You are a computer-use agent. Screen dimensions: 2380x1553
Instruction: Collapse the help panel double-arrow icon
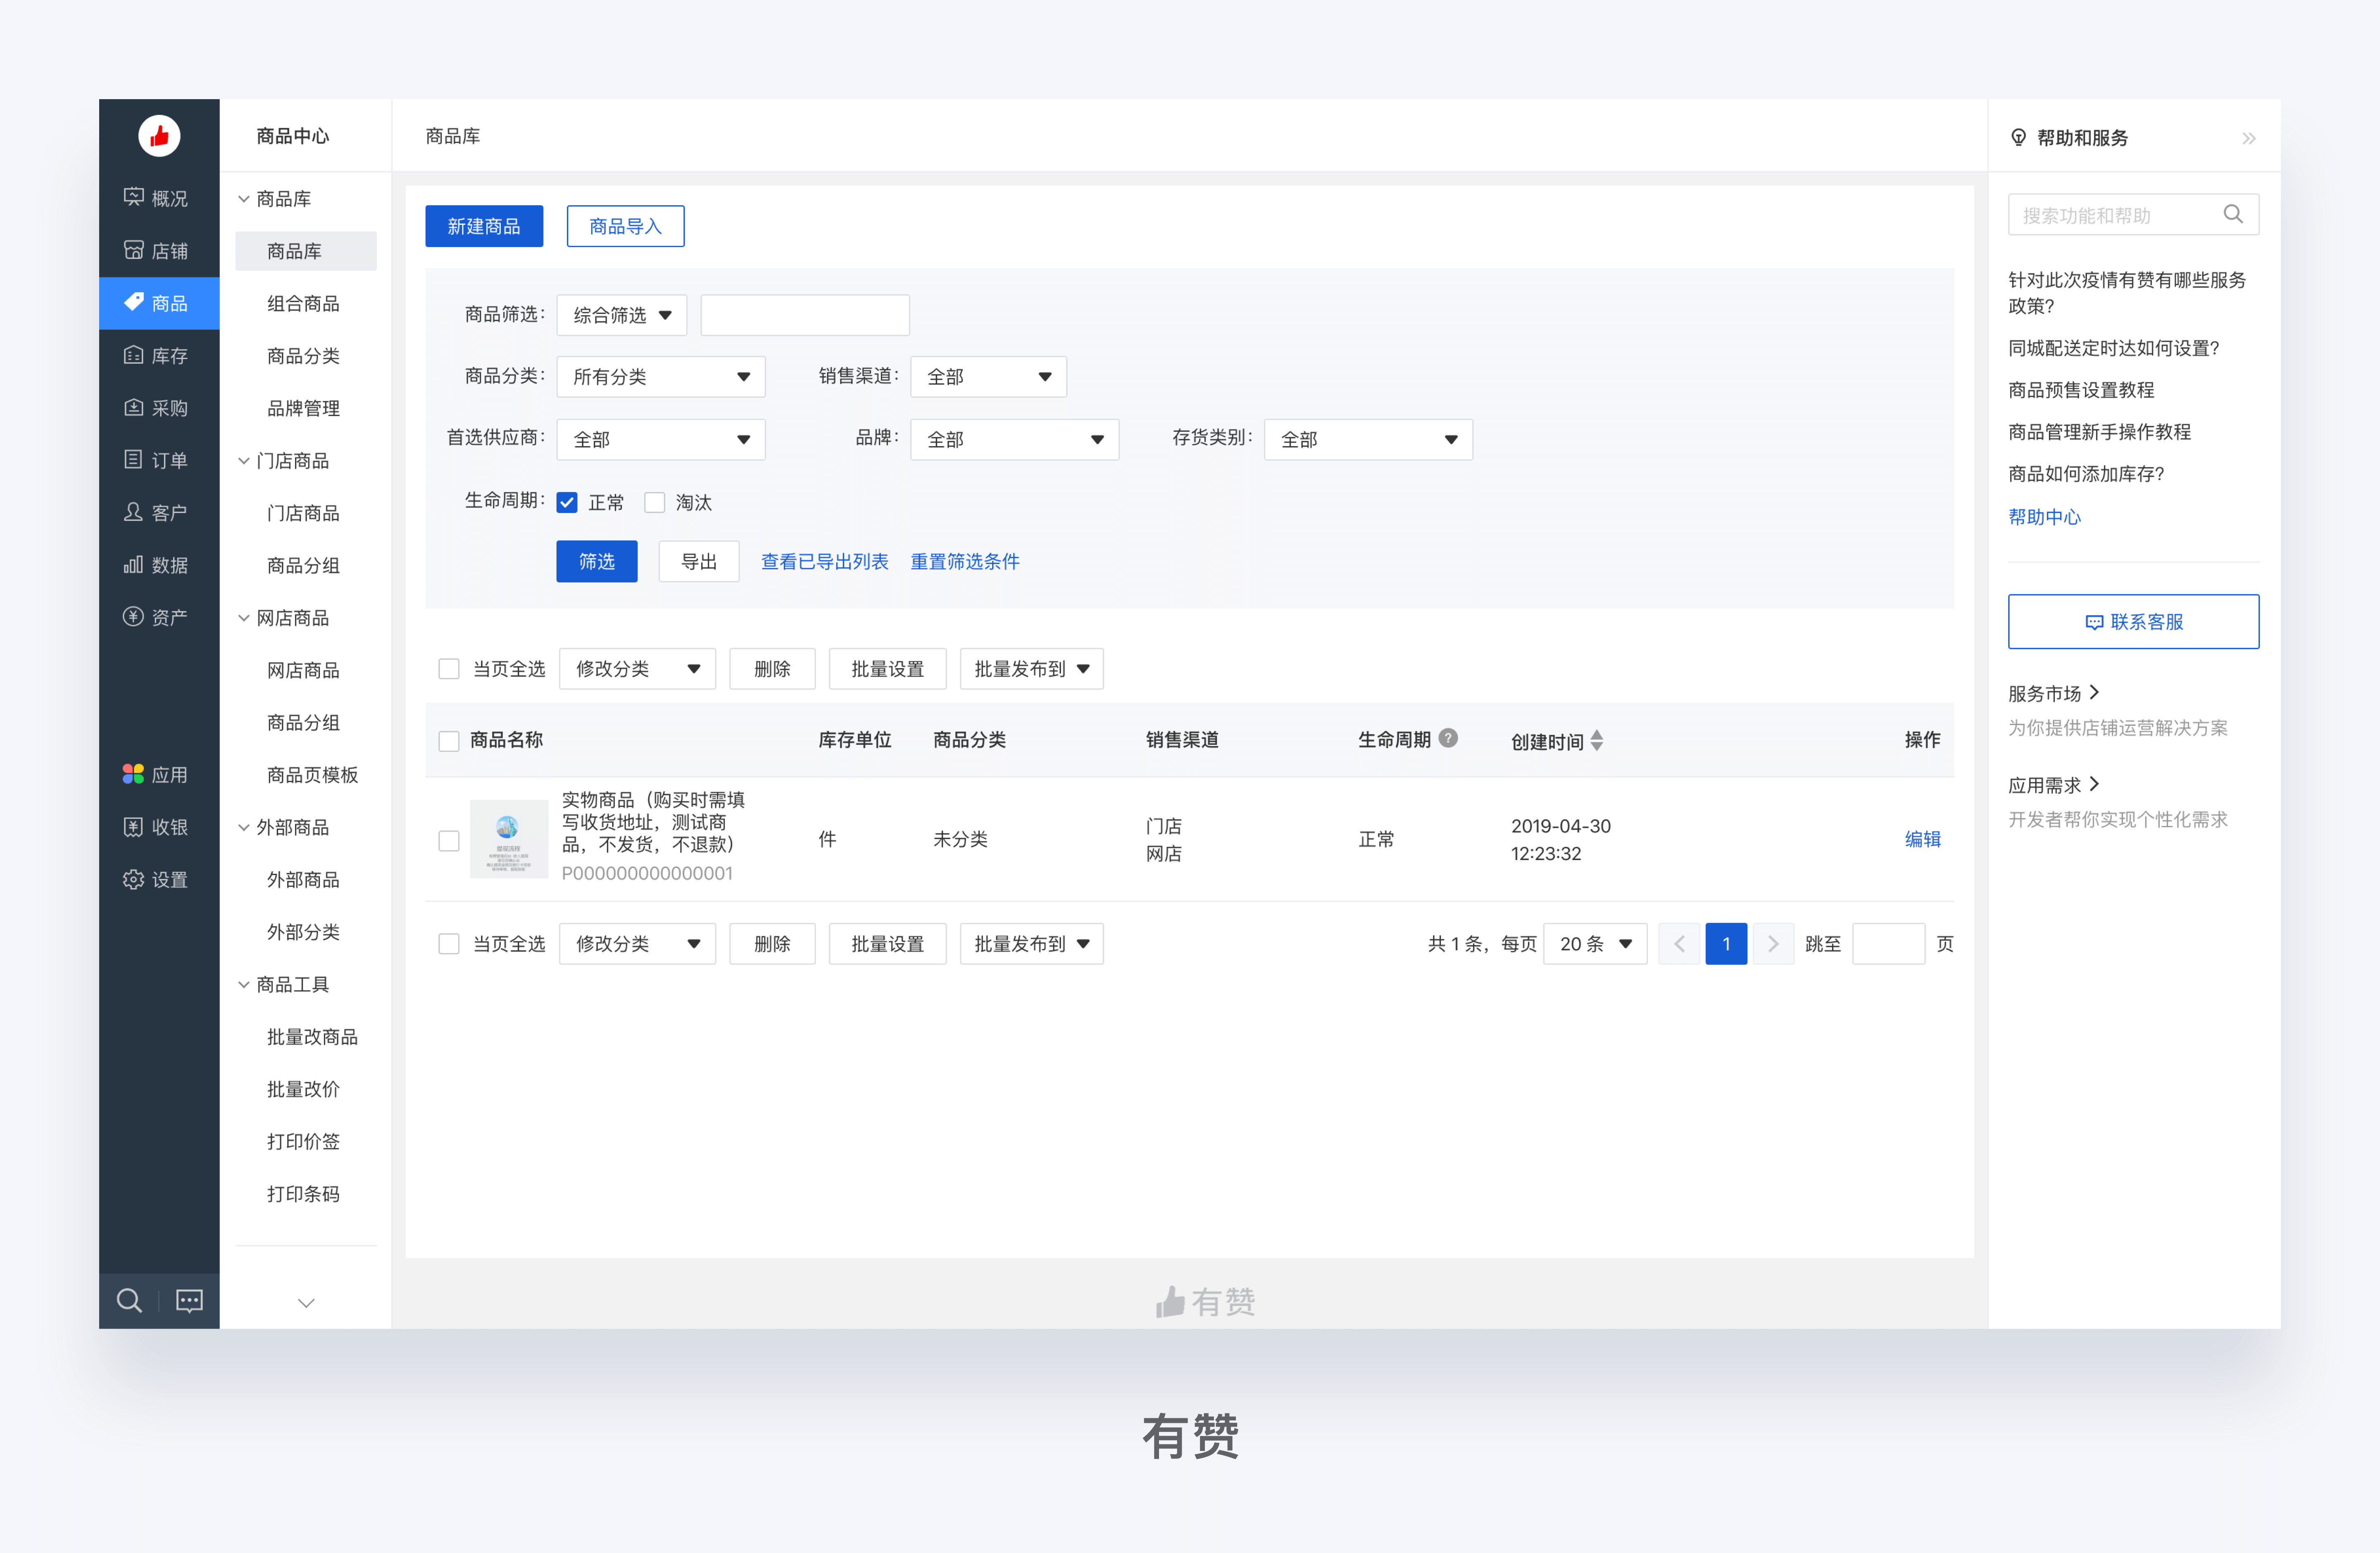[x=2248, y=138]
